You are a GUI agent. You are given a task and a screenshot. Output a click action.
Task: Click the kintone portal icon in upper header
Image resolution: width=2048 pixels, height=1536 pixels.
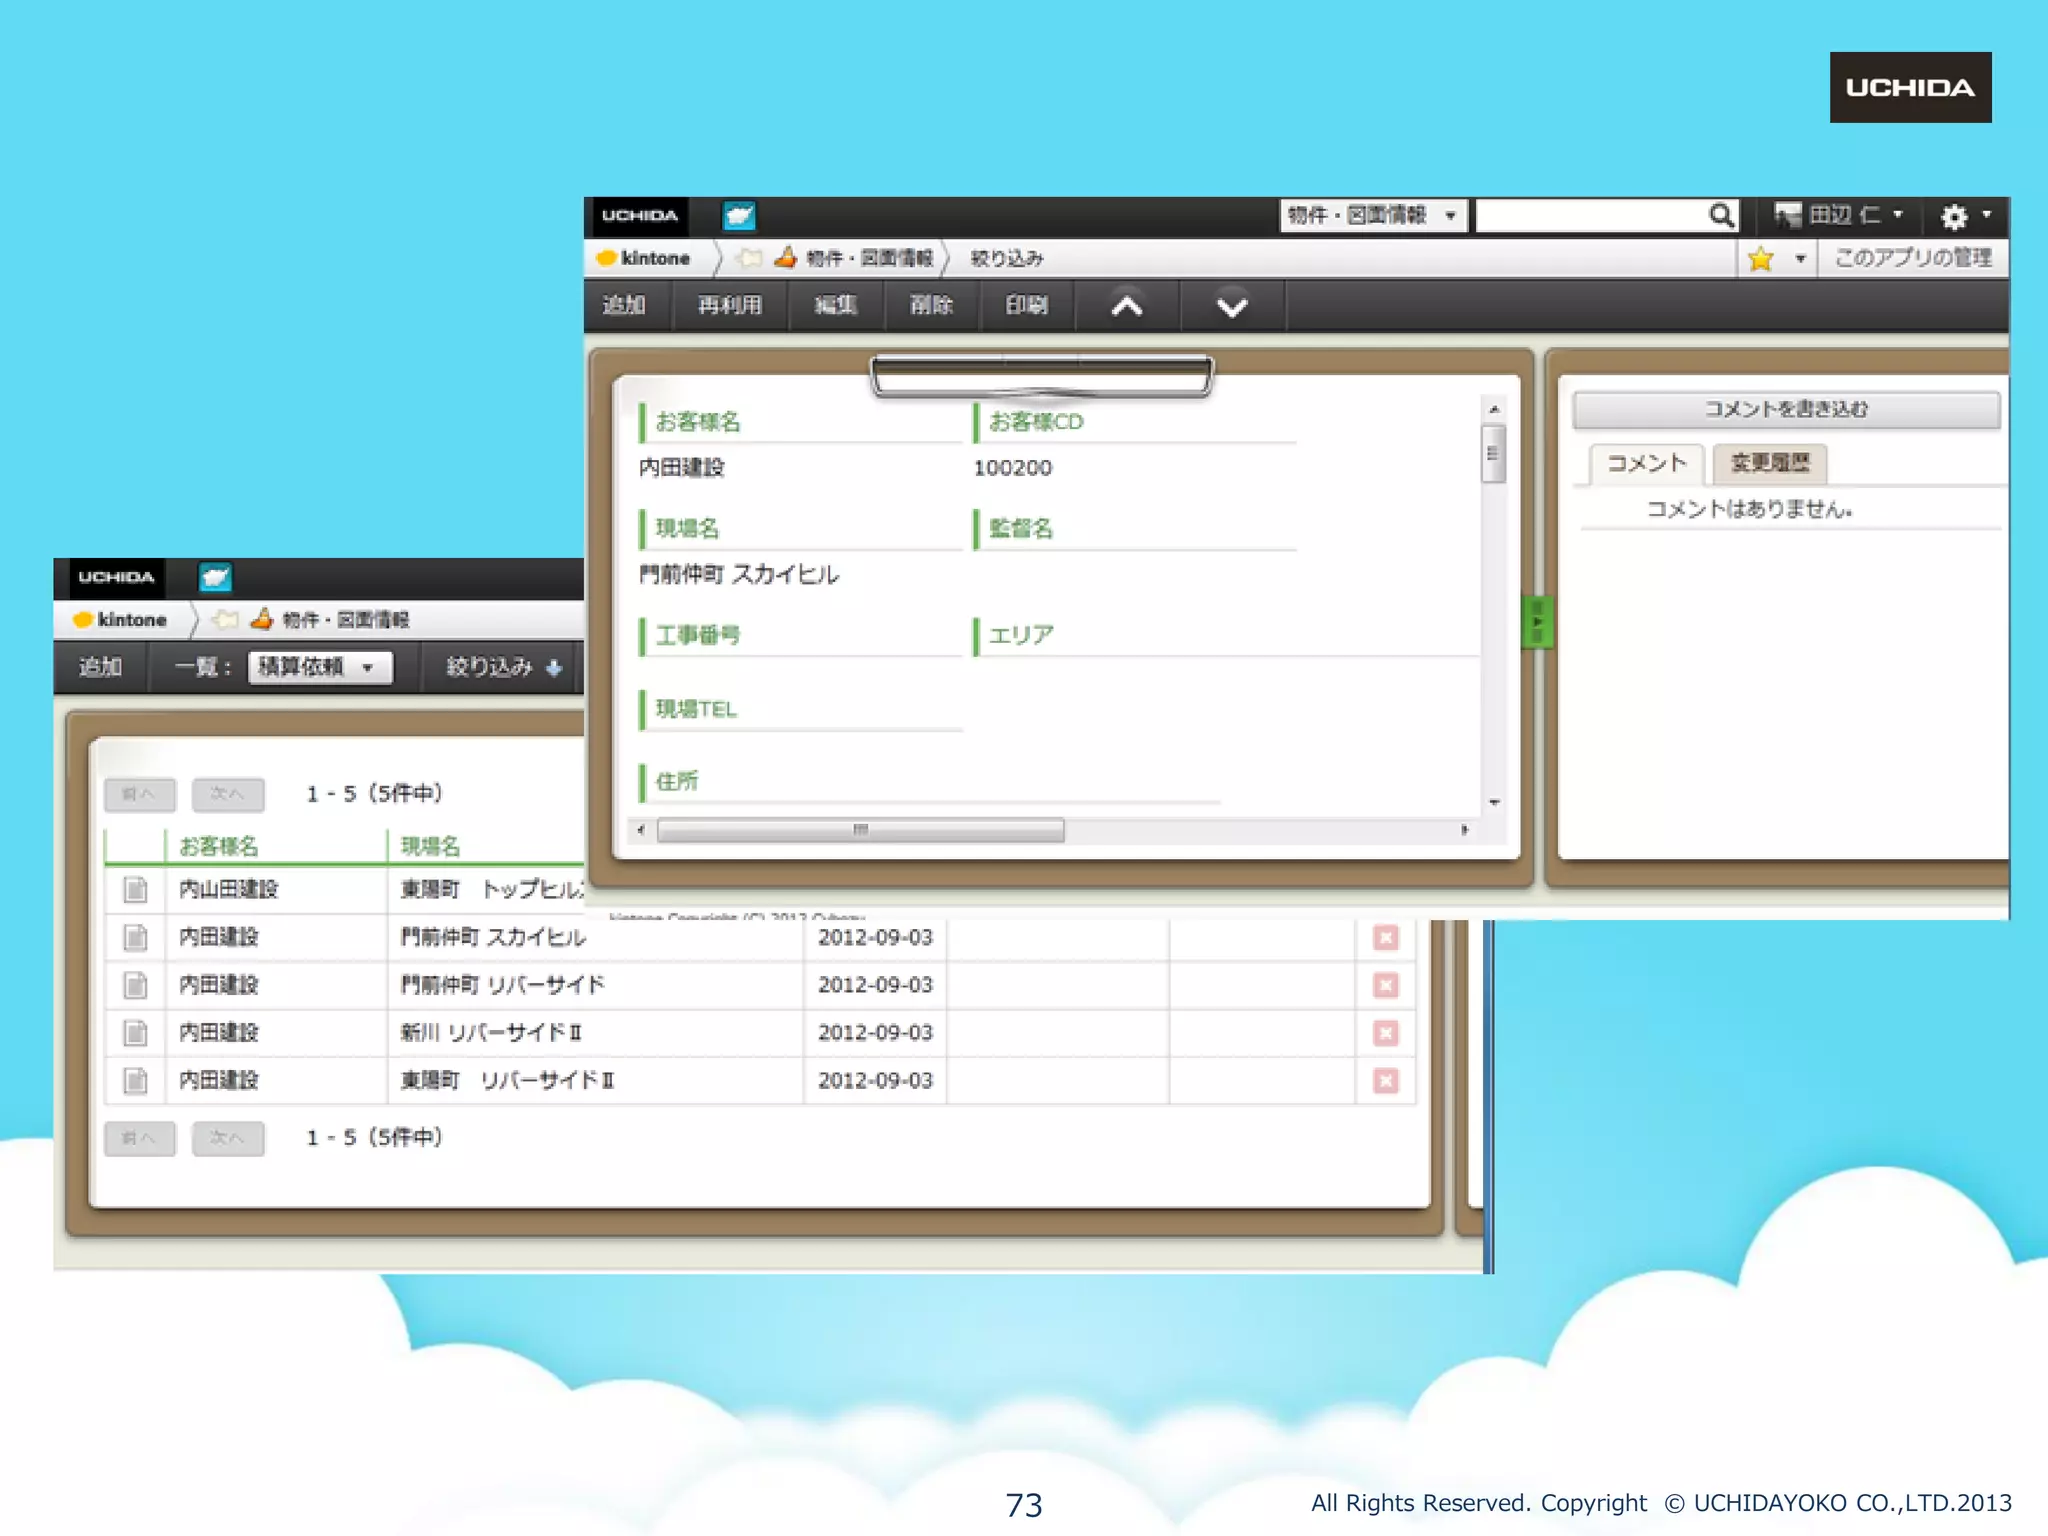point(739,215)
